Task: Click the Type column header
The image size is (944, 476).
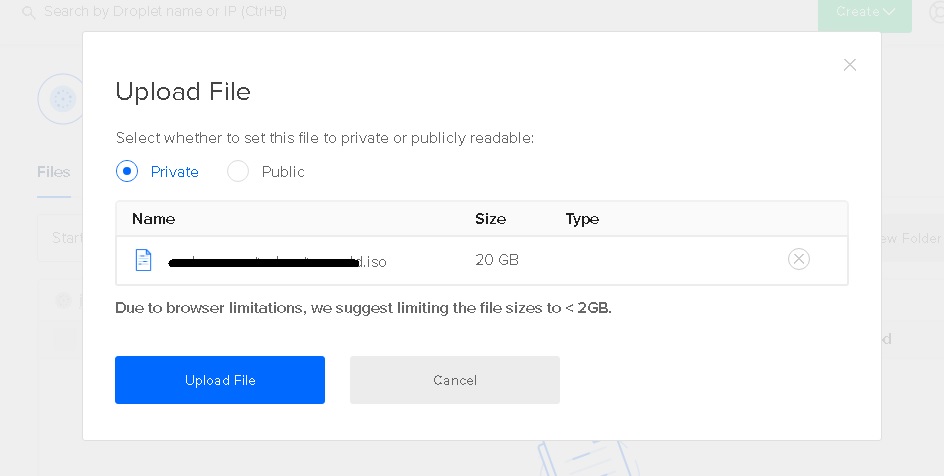Action: click(x=582, y=219)
